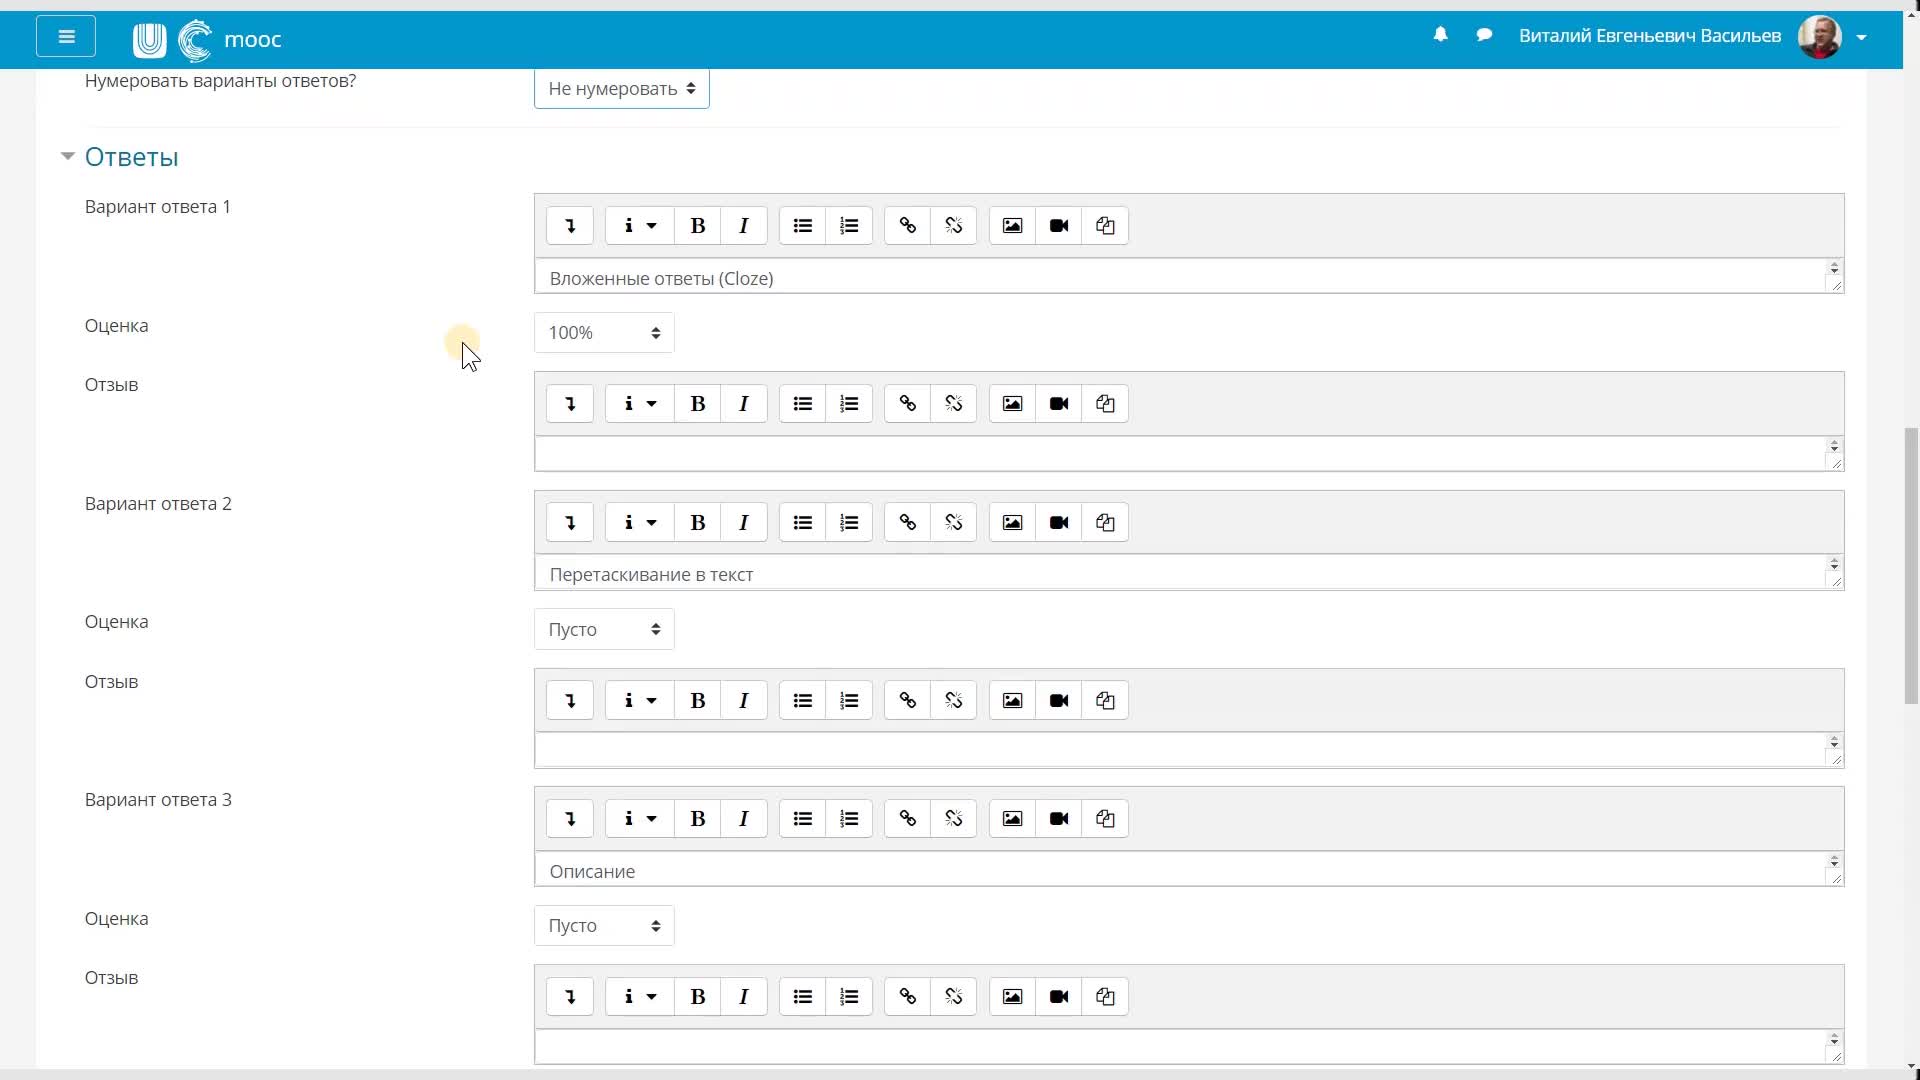Click the resize handle of answer 1 textarea
The height and width of the screenshot is (1080, 1920).
click(1836, 286)
